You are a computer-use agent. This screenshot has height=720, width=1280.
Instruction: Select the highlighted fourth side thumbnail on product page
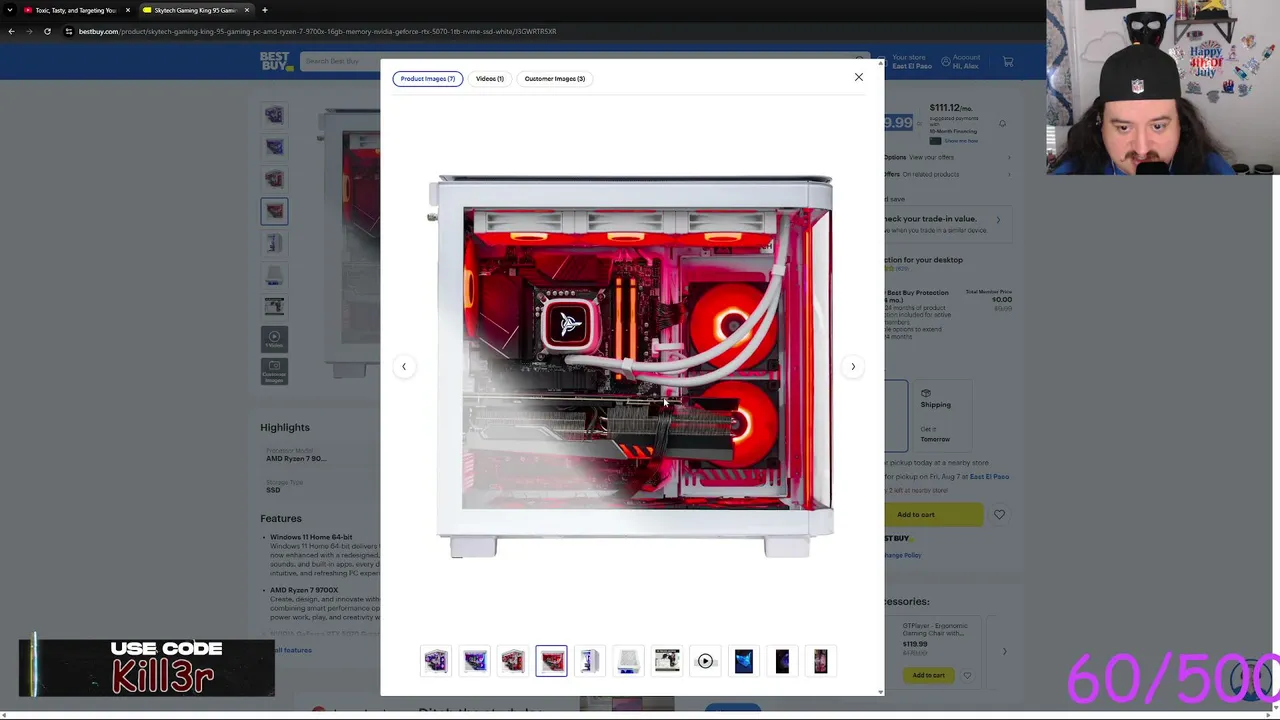(x=274, y=211)
